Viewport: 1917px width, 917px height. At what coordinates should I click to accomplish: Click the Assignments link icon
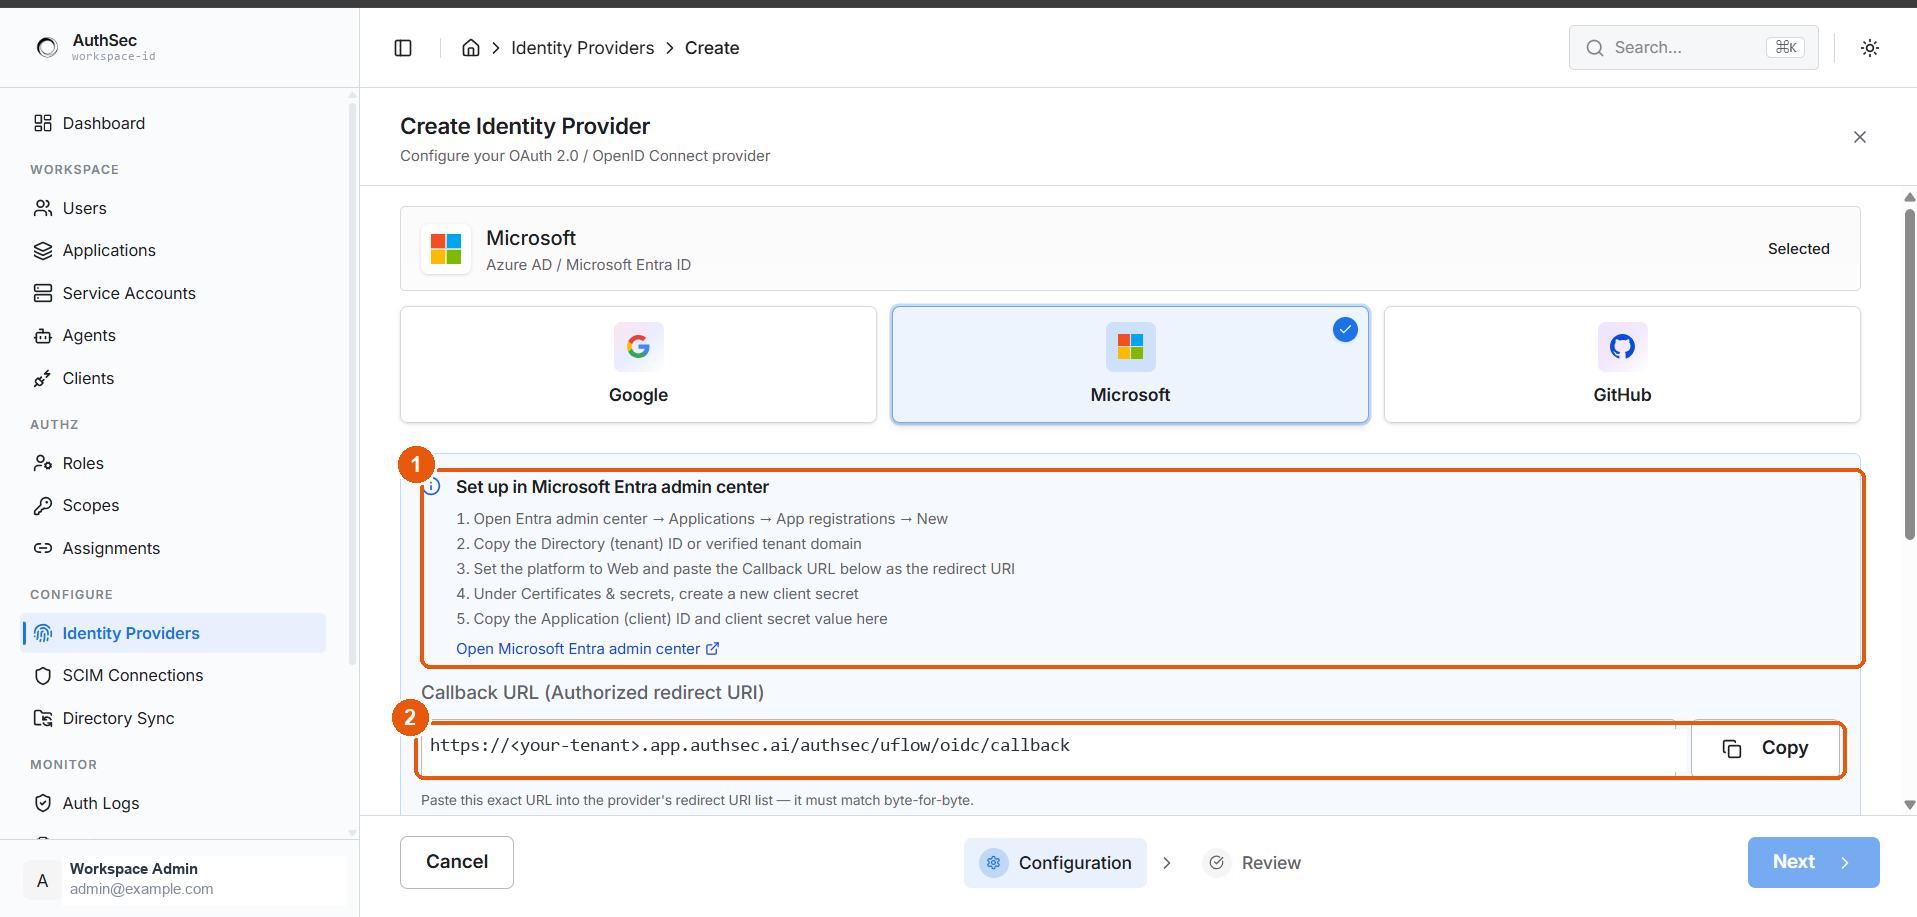point(43,548)
